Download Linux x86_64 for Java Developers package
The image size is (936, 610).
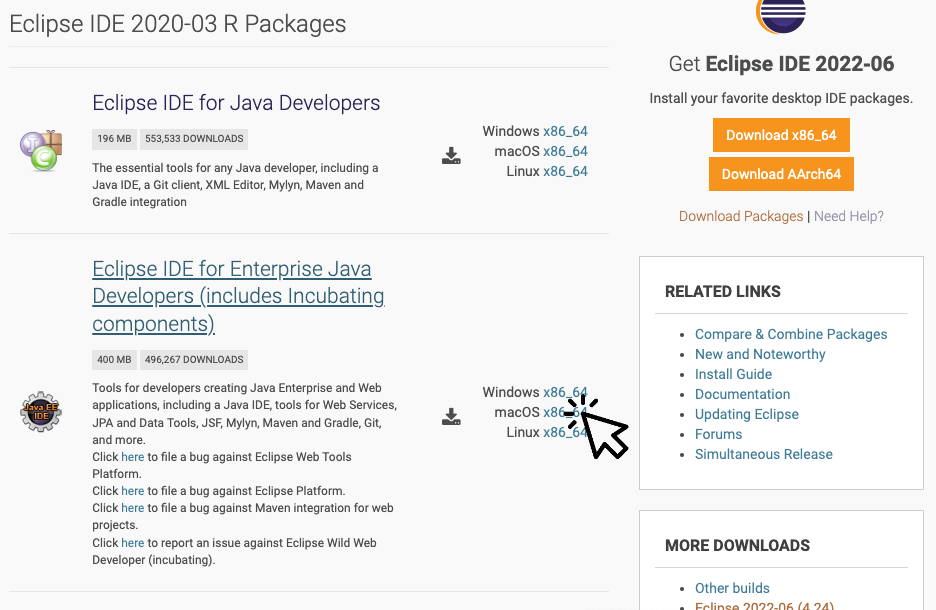click(x=565, y=171)
